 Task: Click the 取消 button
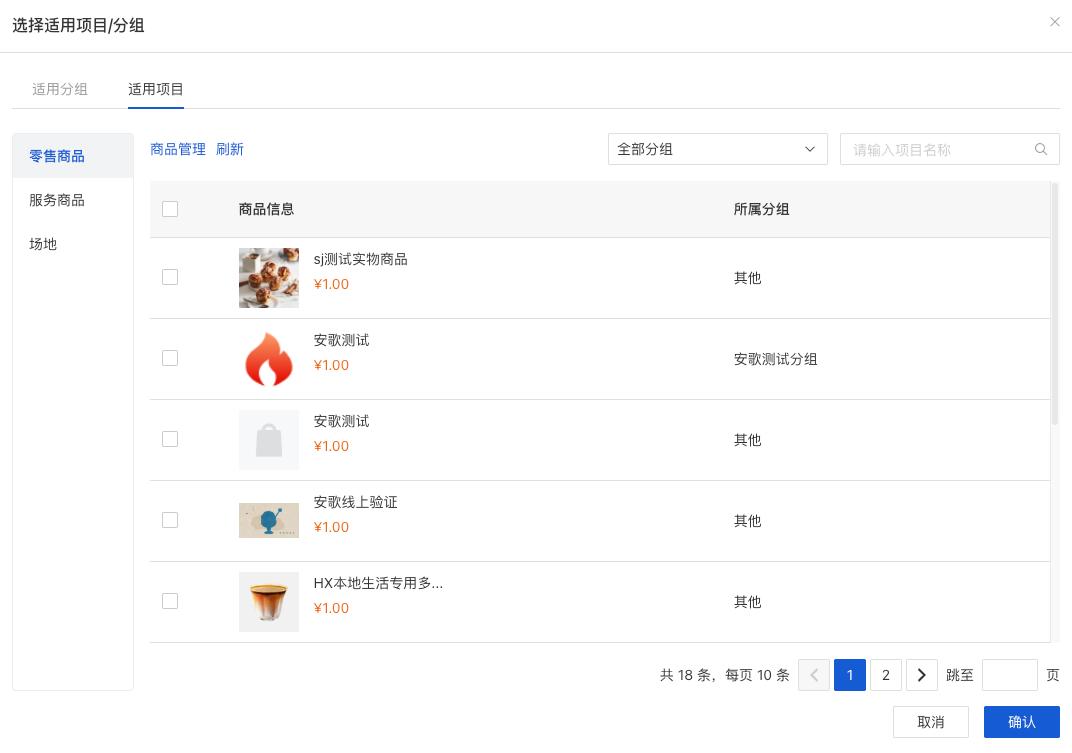930,722
